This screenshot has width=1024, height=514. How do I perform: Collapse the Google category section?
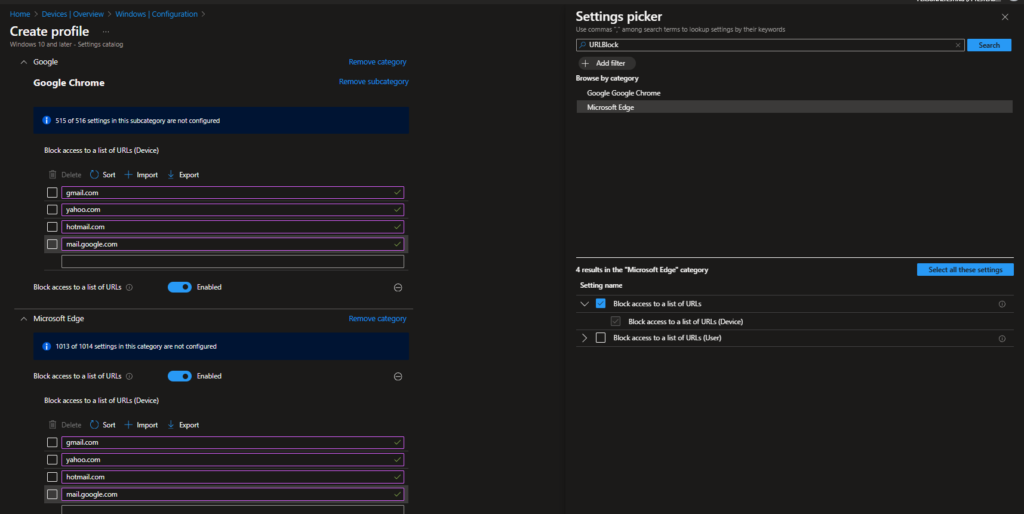pyautogui.click(x=24, y=62)
